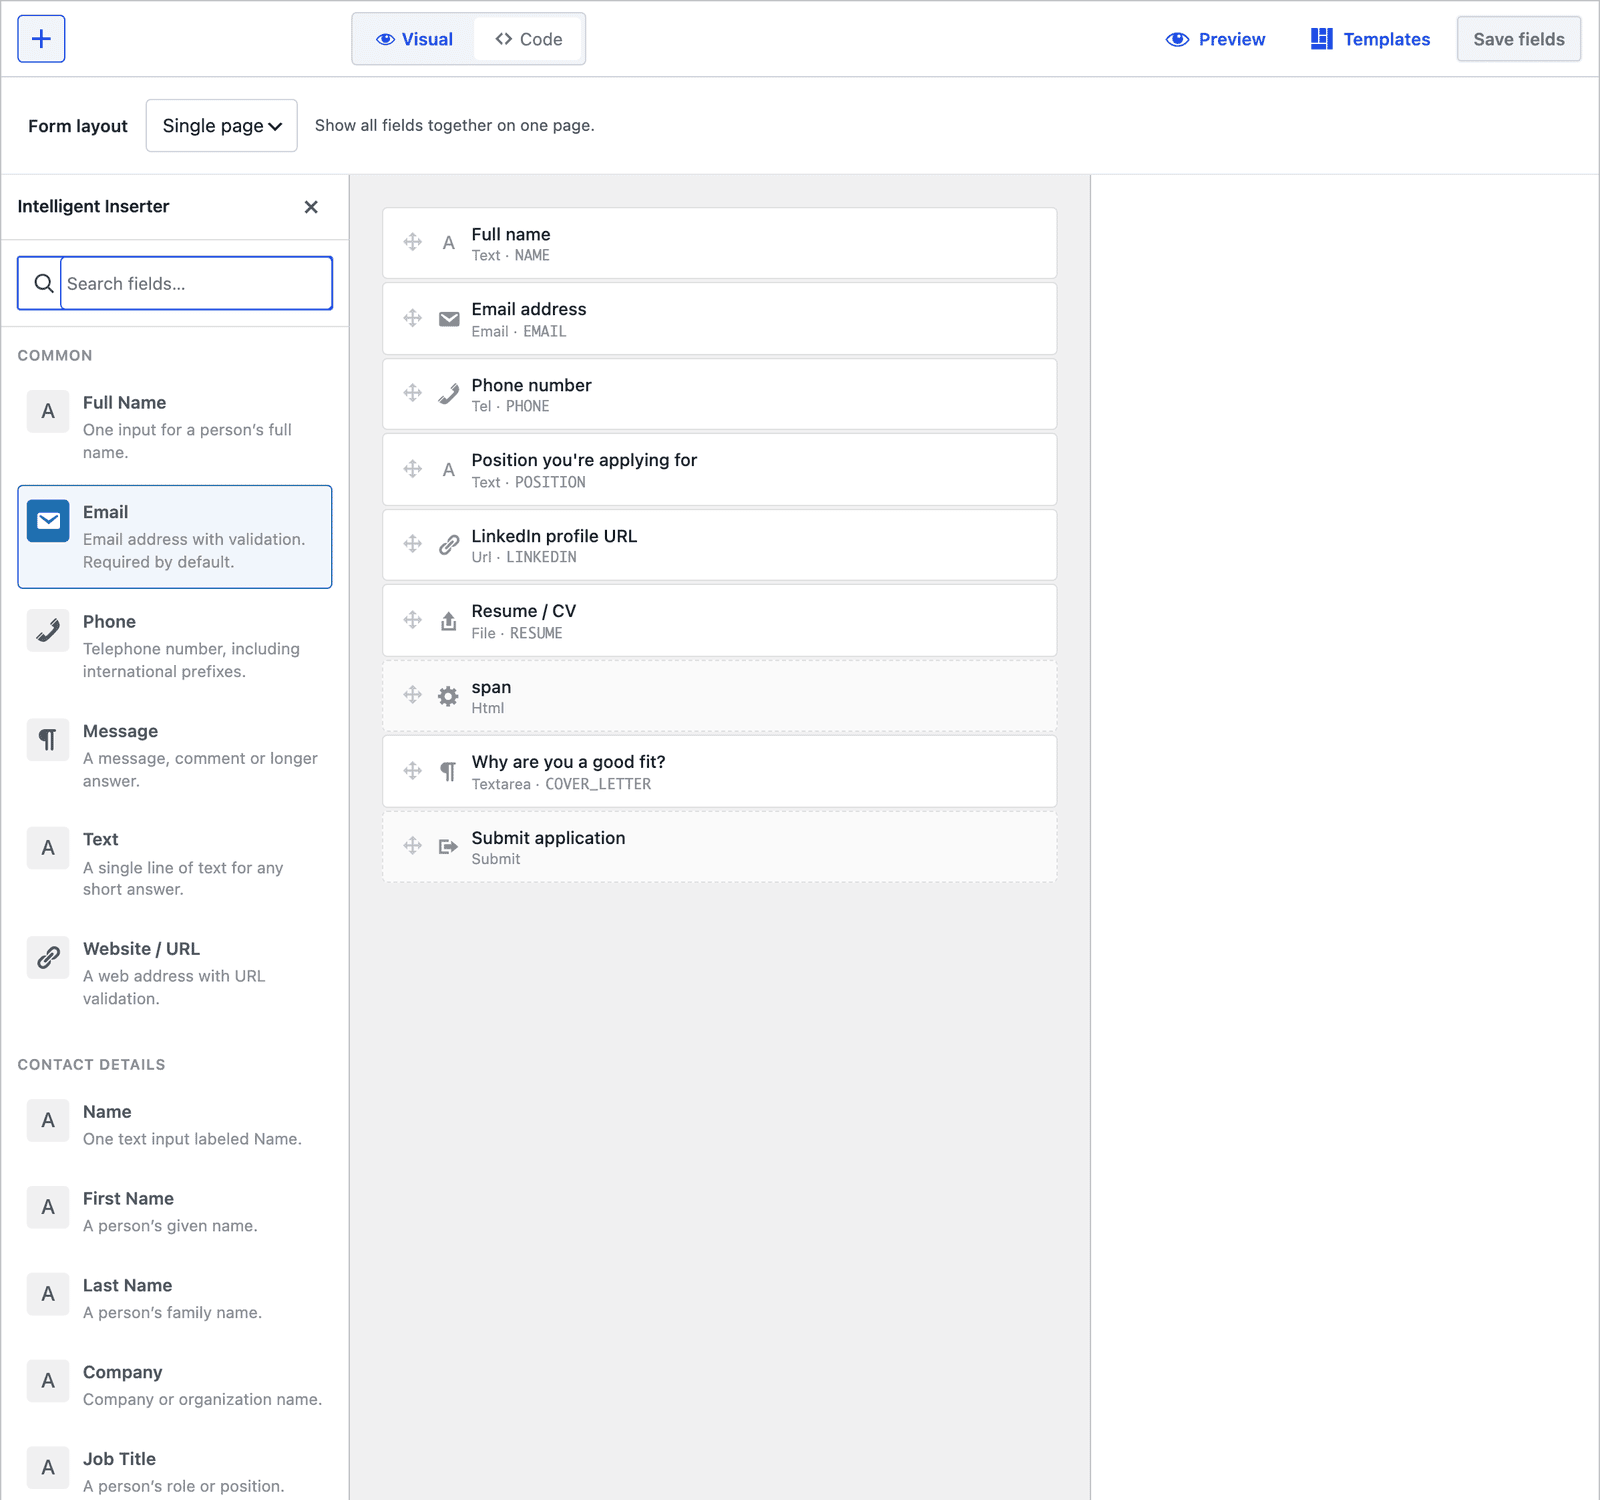This screenshot has width=1600, height=1500.
Task: Click the Website / URL link icon
Action: (x=48, y=958)
